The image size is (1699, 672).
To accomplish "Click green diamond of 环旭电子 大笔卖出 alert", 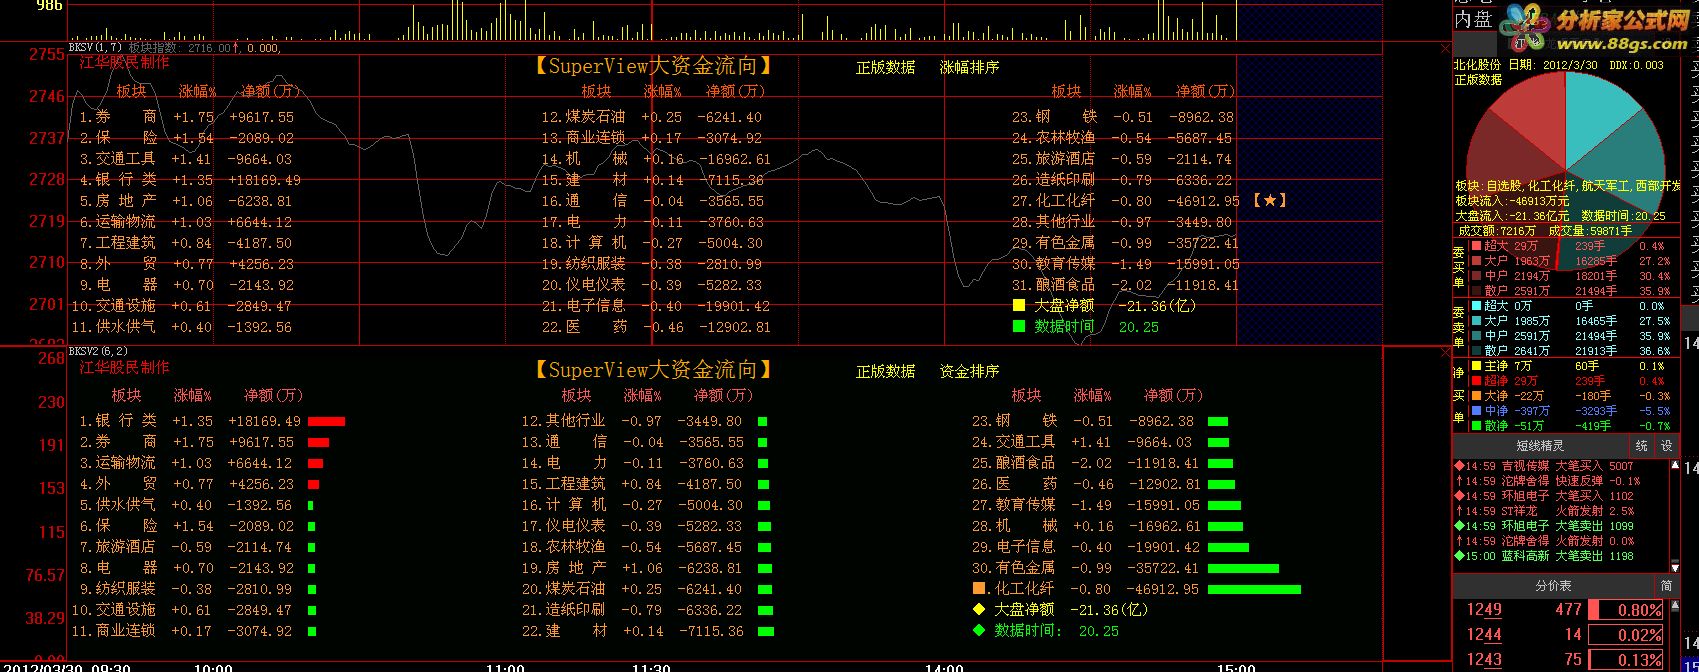I will coord(1459,526).
